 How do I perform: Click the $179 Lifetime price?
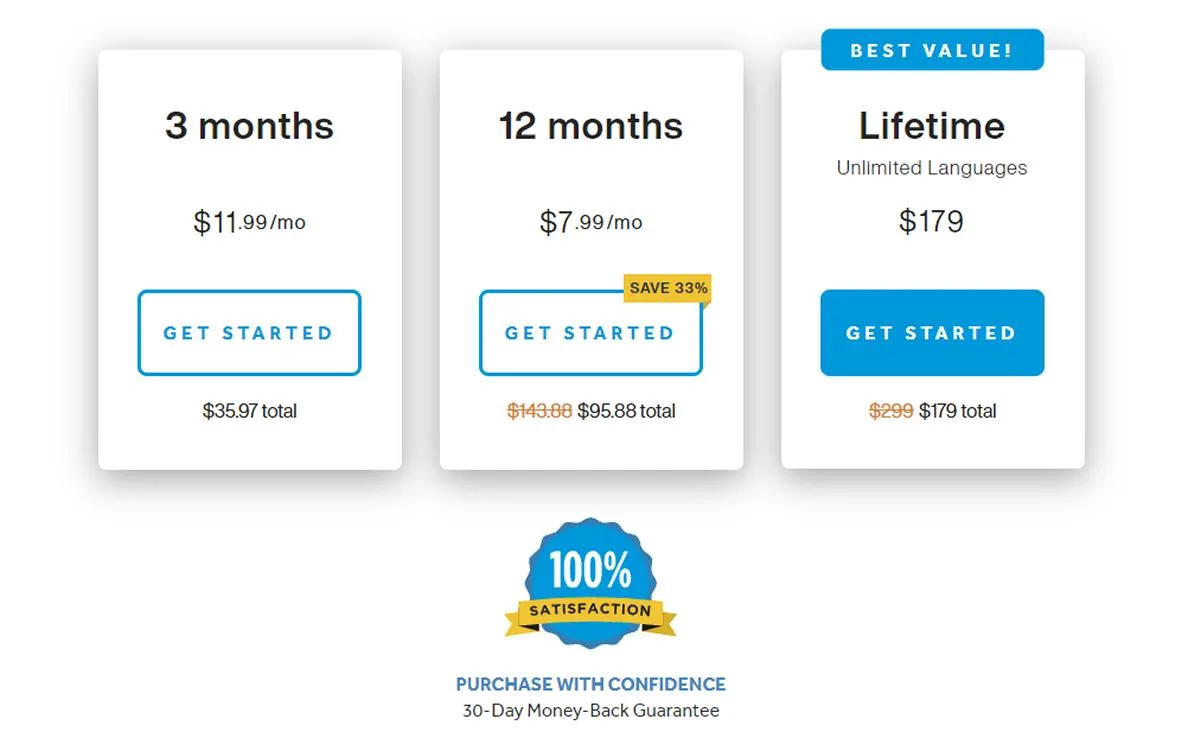931,220
